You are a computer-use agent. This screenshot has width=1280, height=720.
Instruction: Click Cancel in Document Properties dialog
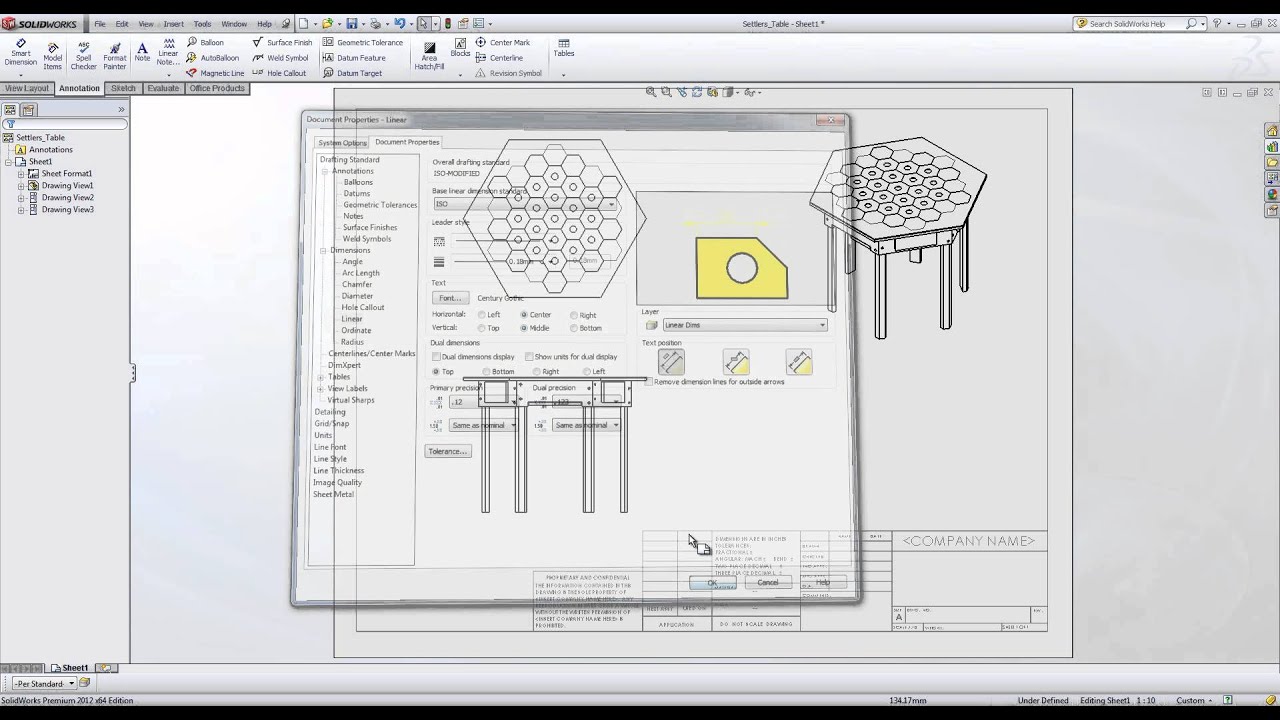(x=767, y=582)
